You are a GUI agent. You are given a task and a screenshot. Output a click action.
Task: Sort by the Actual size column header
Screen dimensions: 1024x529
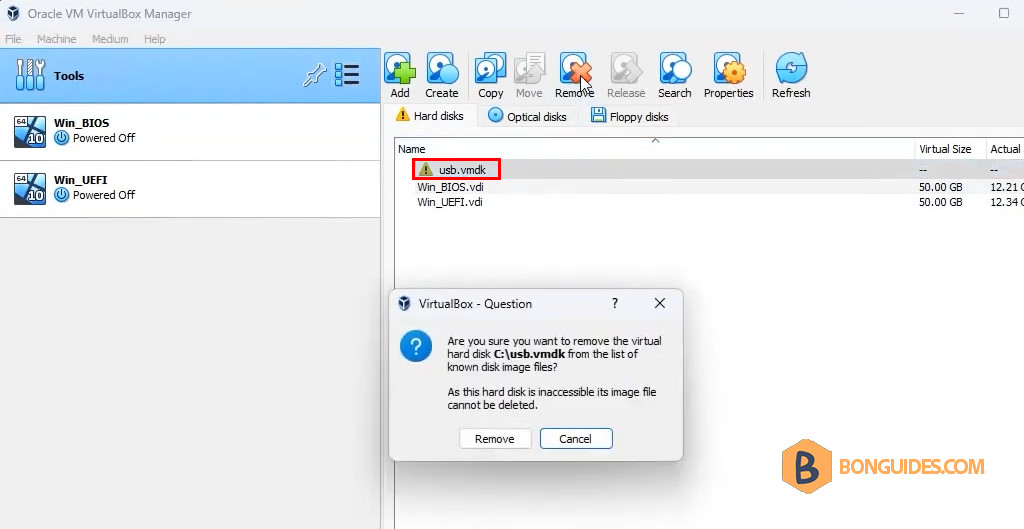(1005, 149)
